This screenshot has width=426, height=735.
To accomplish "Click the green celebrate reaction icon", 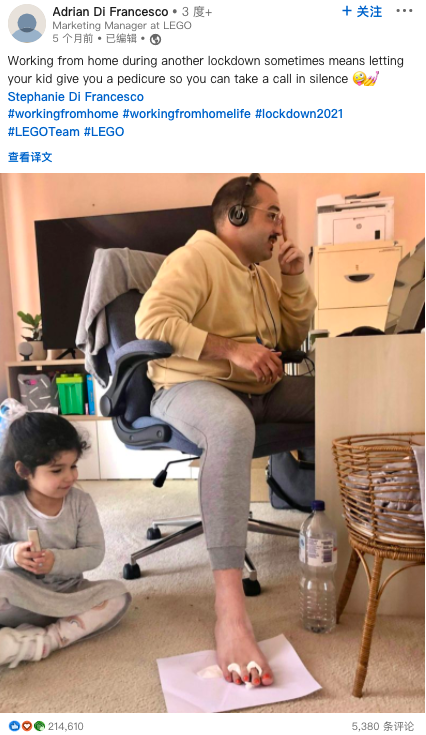I will click(39, 726).
